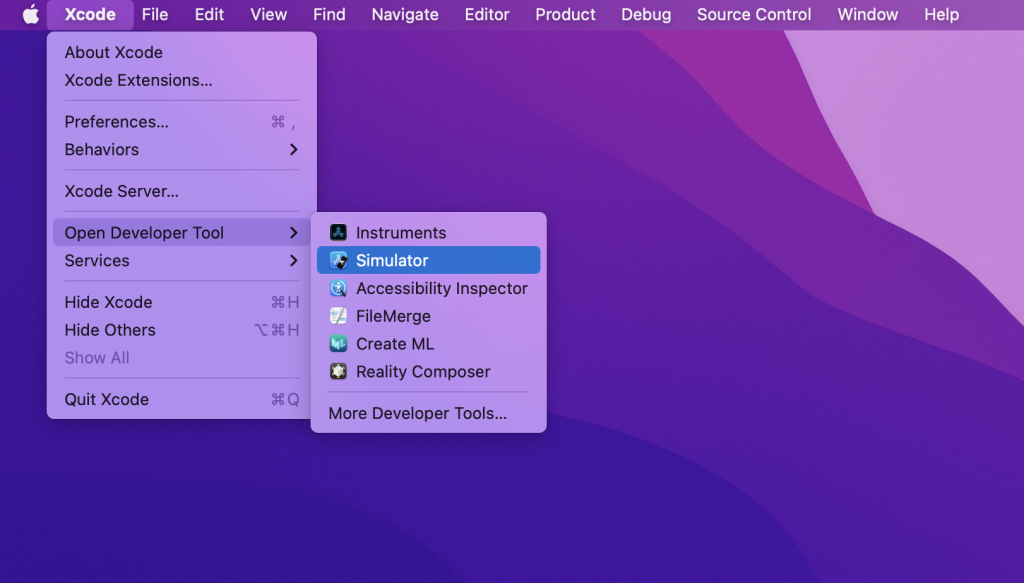The width and height of the screenshot is (1024, 583).
Task: Click the Accessibility Inspector icon
Action: pos(338,288)
